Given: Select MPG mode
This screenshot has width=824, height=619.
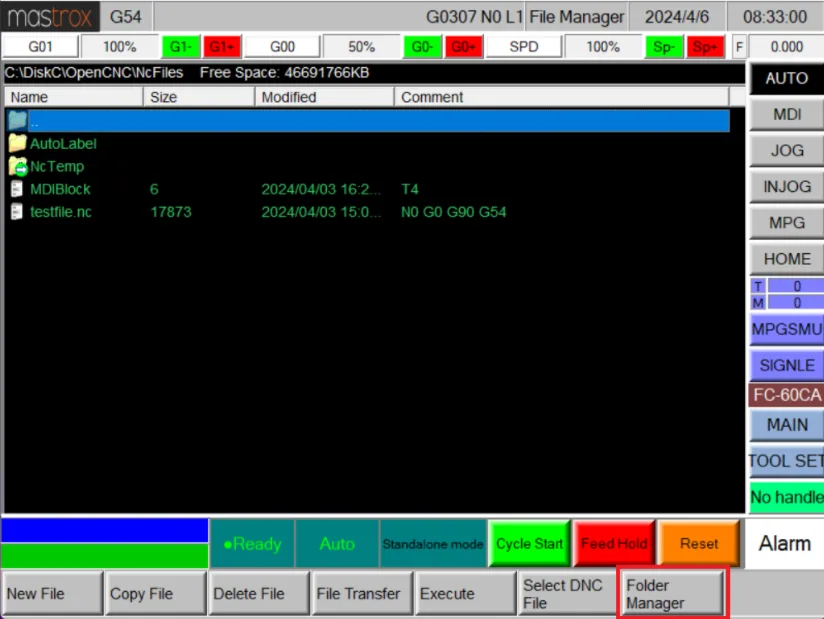Looking at the screenshot, I should point(786,223).
